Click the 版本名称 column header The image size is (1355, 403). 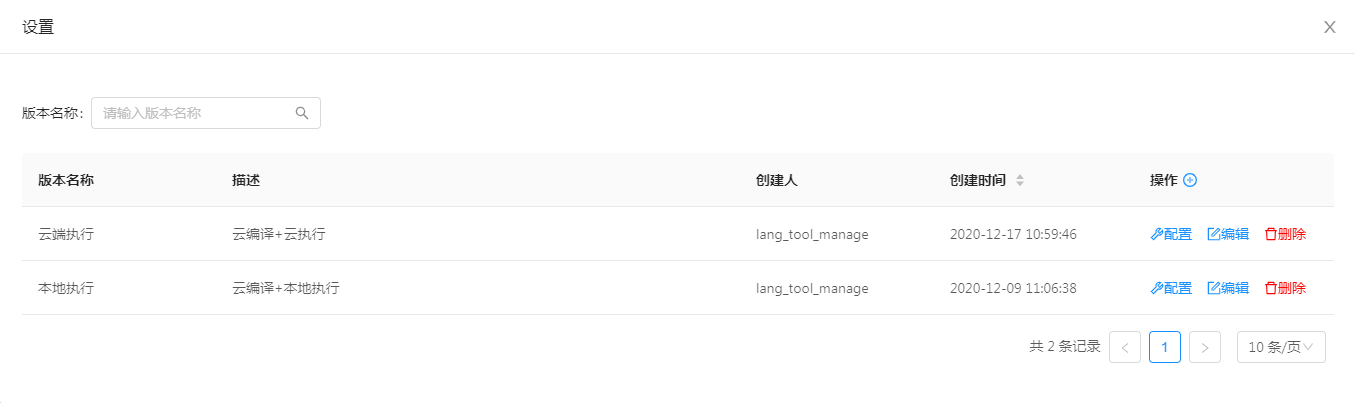(x=66, y=180)
